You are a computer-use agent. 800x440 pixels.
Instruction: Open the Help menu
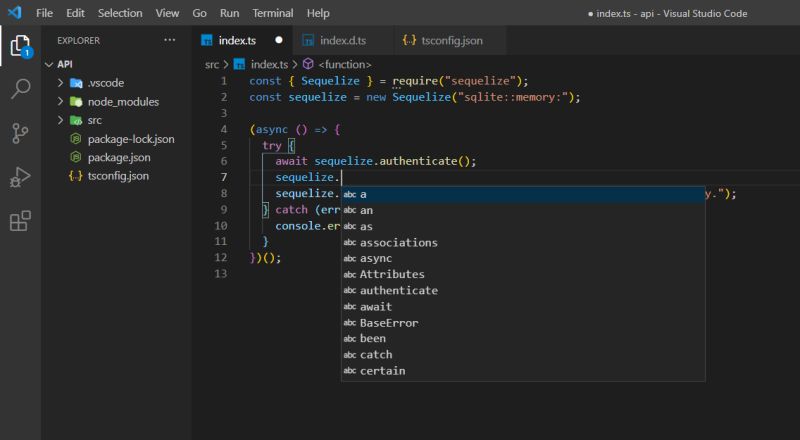[318, 13]
